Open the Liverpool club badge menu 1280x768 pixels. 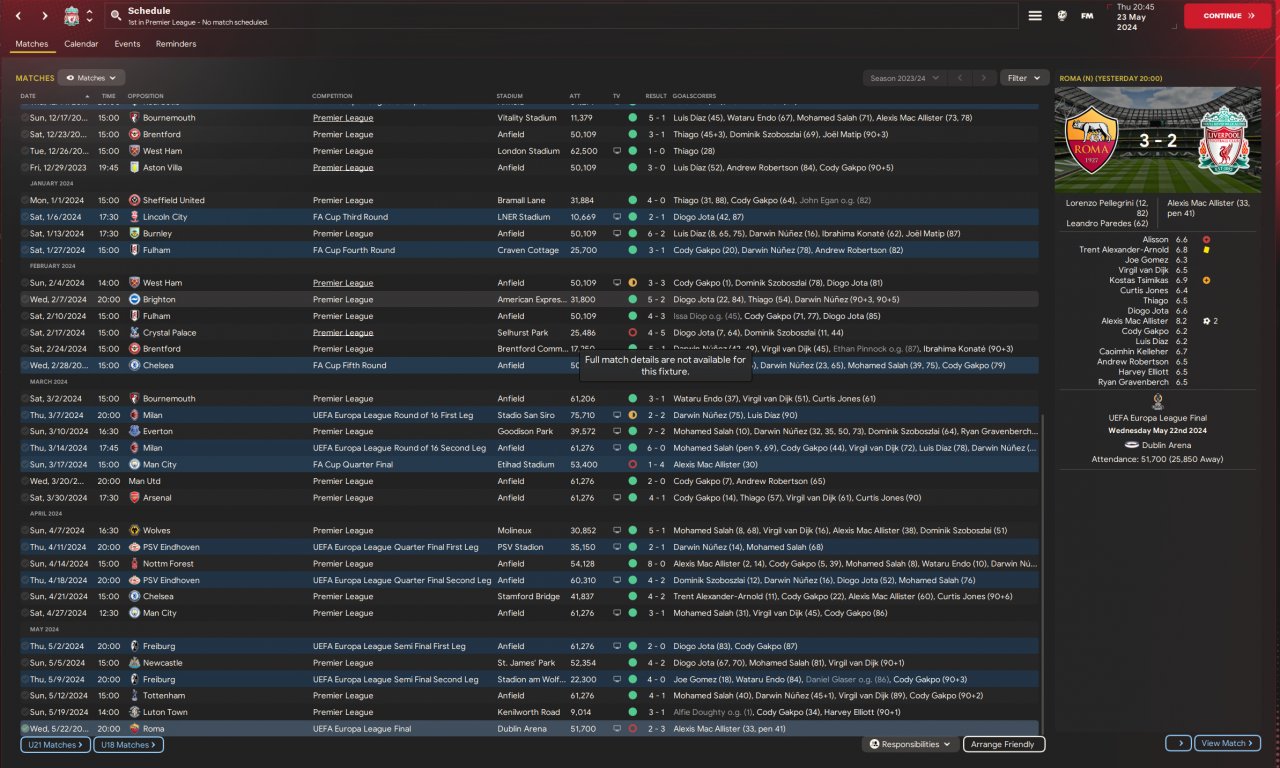(72, 16)
